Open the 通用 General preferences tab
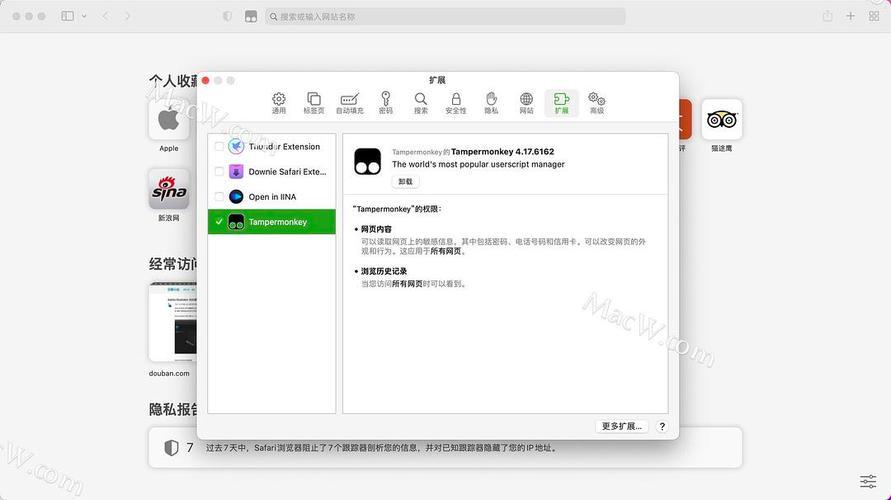 [278, 103]
